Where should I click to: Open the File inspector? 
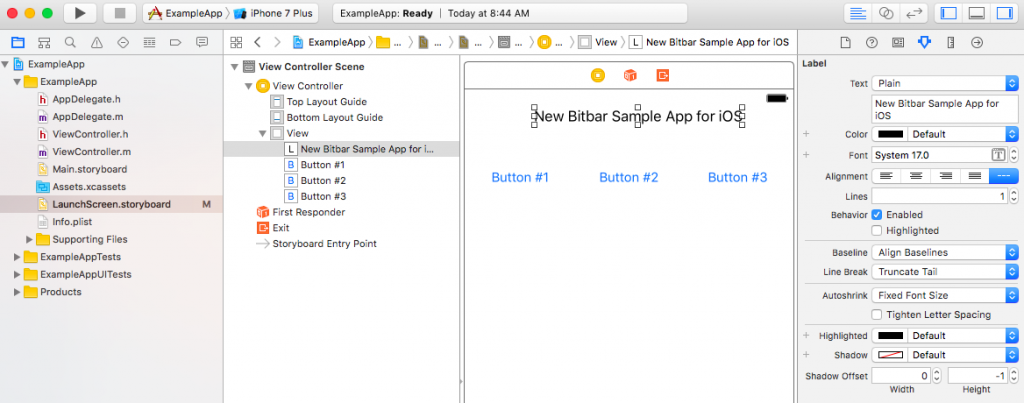pyautogui.click(x=845, y=42)
